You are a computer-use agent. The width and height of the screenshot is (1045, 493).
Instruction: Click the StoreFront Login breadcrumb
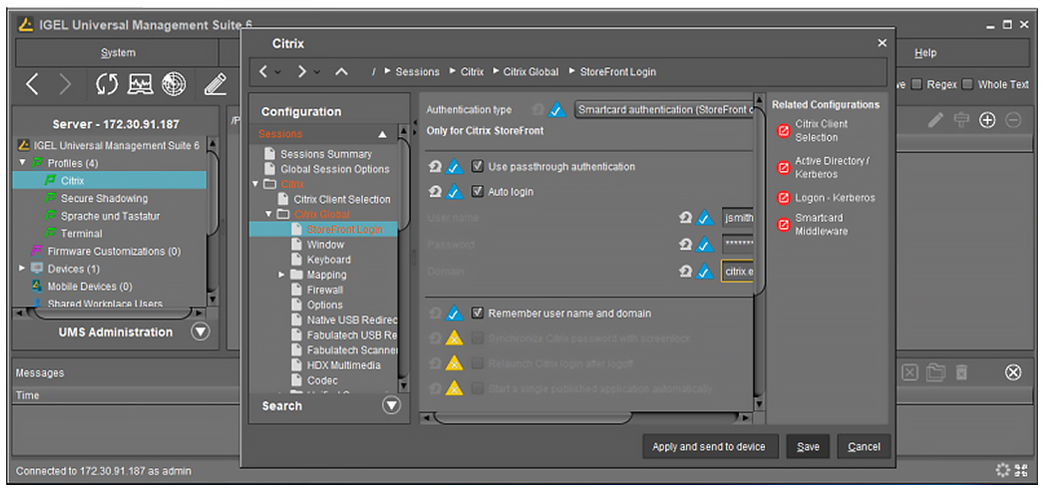pyautogui.click(x=618, y=71)
